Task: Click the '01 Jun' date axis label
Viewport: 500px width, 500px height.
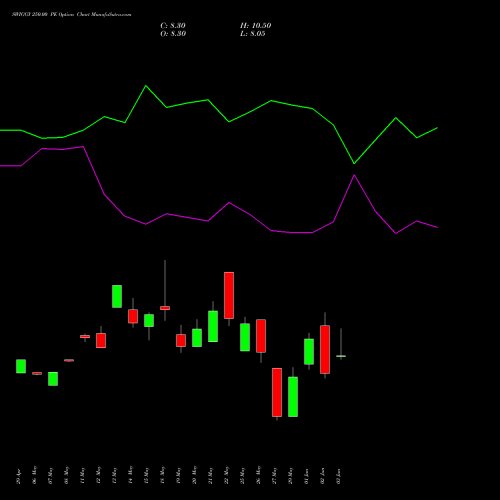Action: 306,476
